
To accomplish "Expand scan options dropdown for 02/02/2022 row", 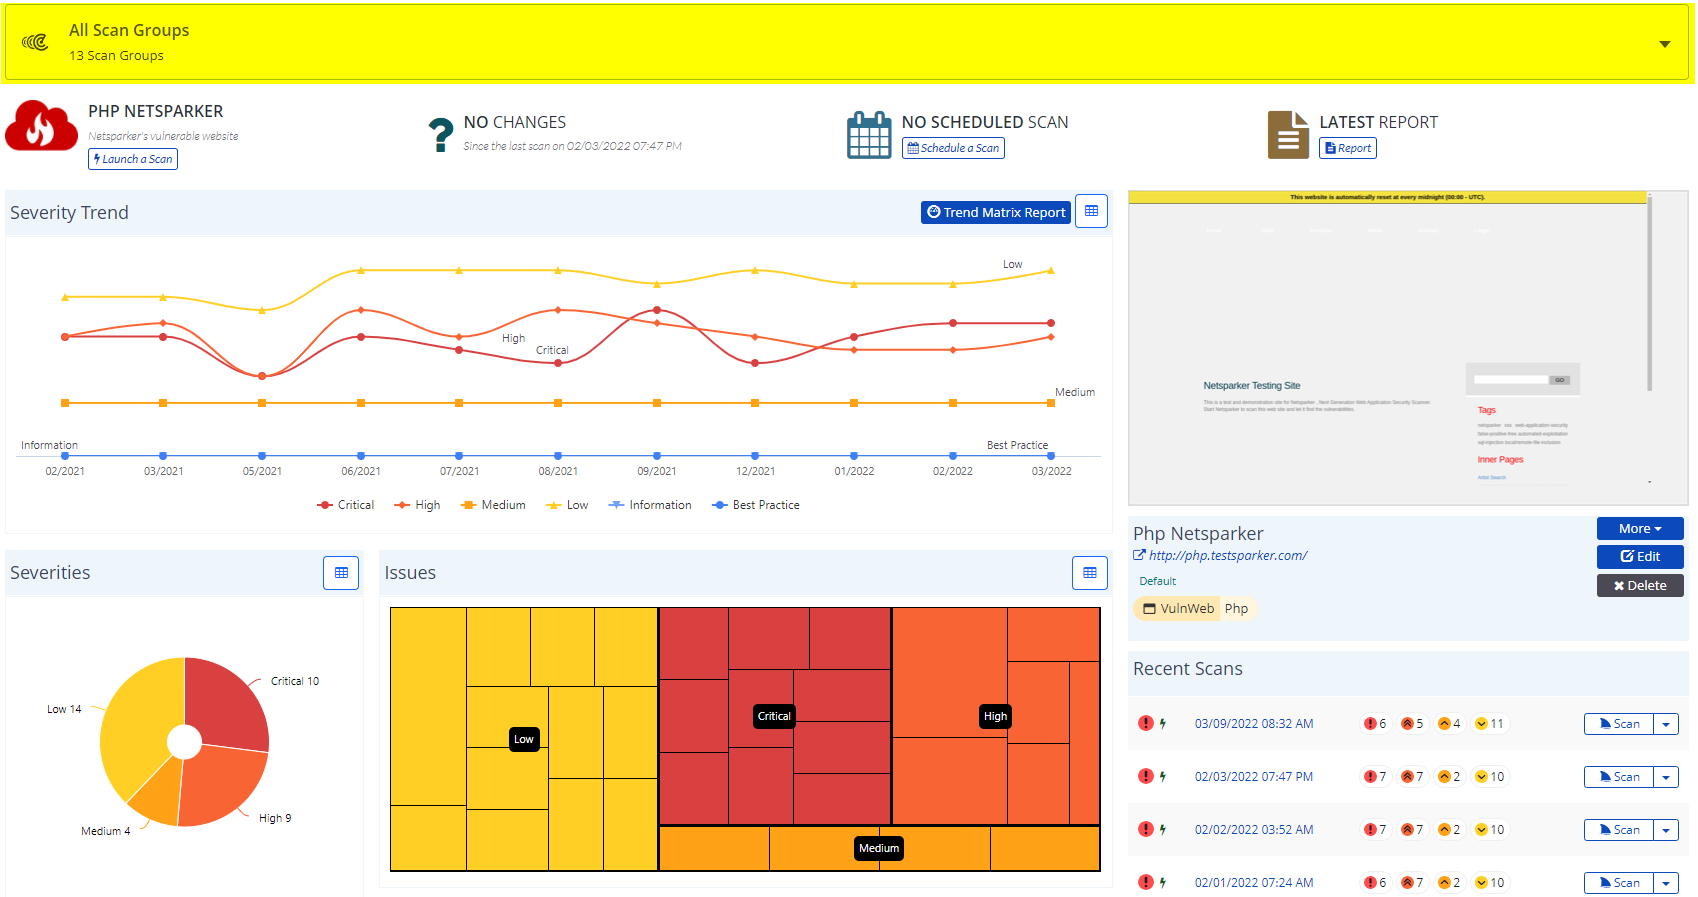I will pyautogui.click(x=1666, y=830).
